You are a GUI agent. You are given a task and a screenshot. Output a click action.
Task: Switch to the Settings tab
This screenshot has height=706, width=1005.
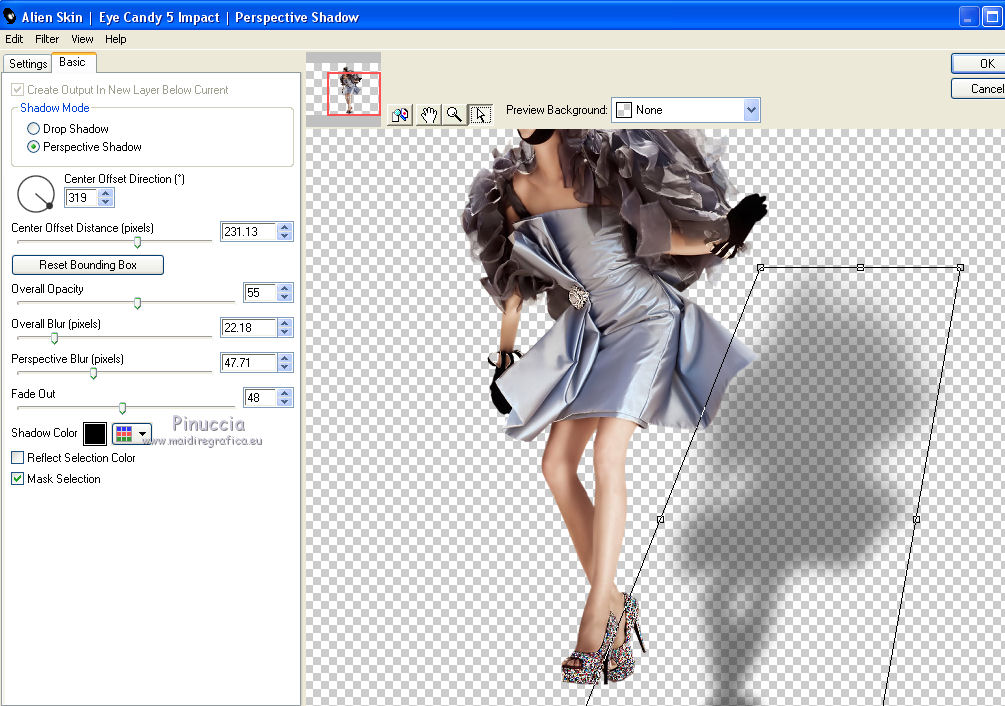click(x=28, y=63)
